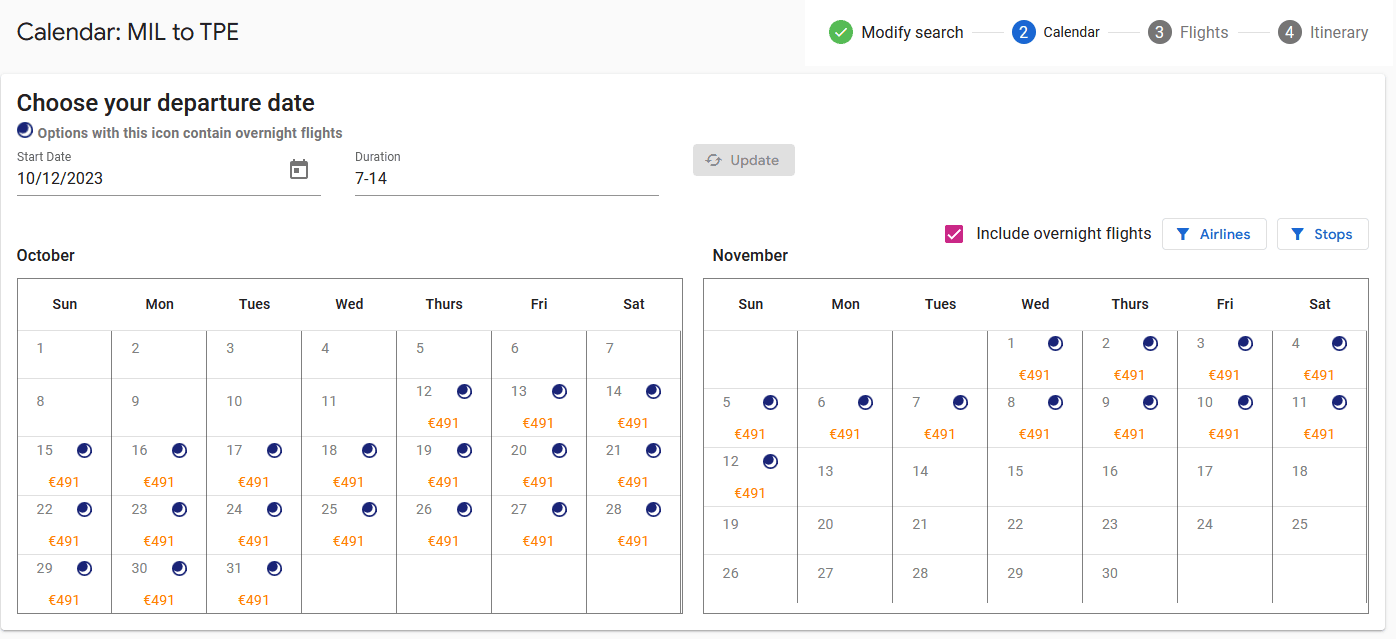The image size is (1396, 639).
Task: Click overnight moon icon on November 4
Action: click(1339, 343)
